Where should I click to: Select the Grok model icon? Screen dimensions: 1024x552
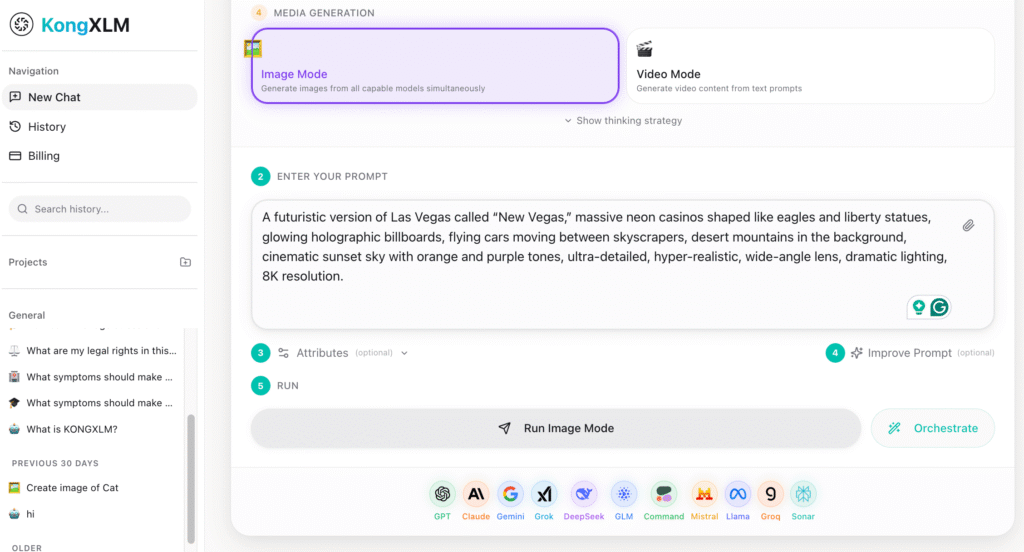[544, 494]
